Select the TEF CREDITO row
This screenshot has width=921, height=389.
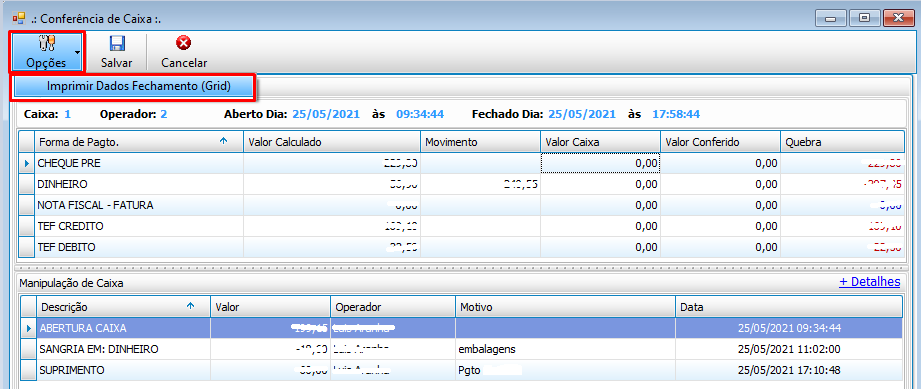[461, 226]
